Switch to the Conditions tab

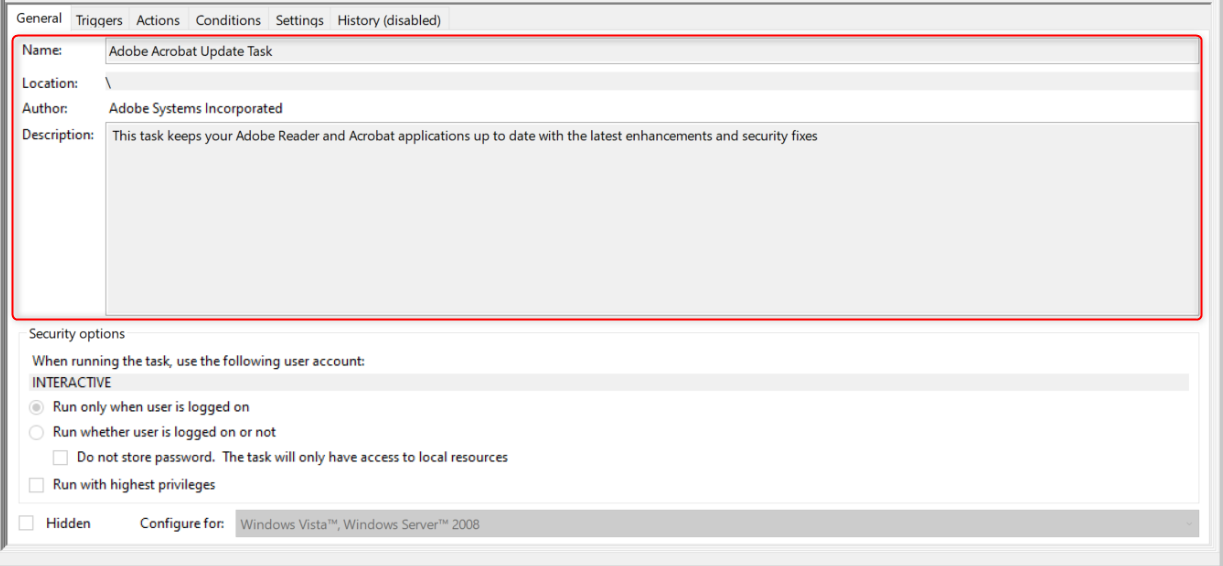pyautogui.click(x=228, y=20)
